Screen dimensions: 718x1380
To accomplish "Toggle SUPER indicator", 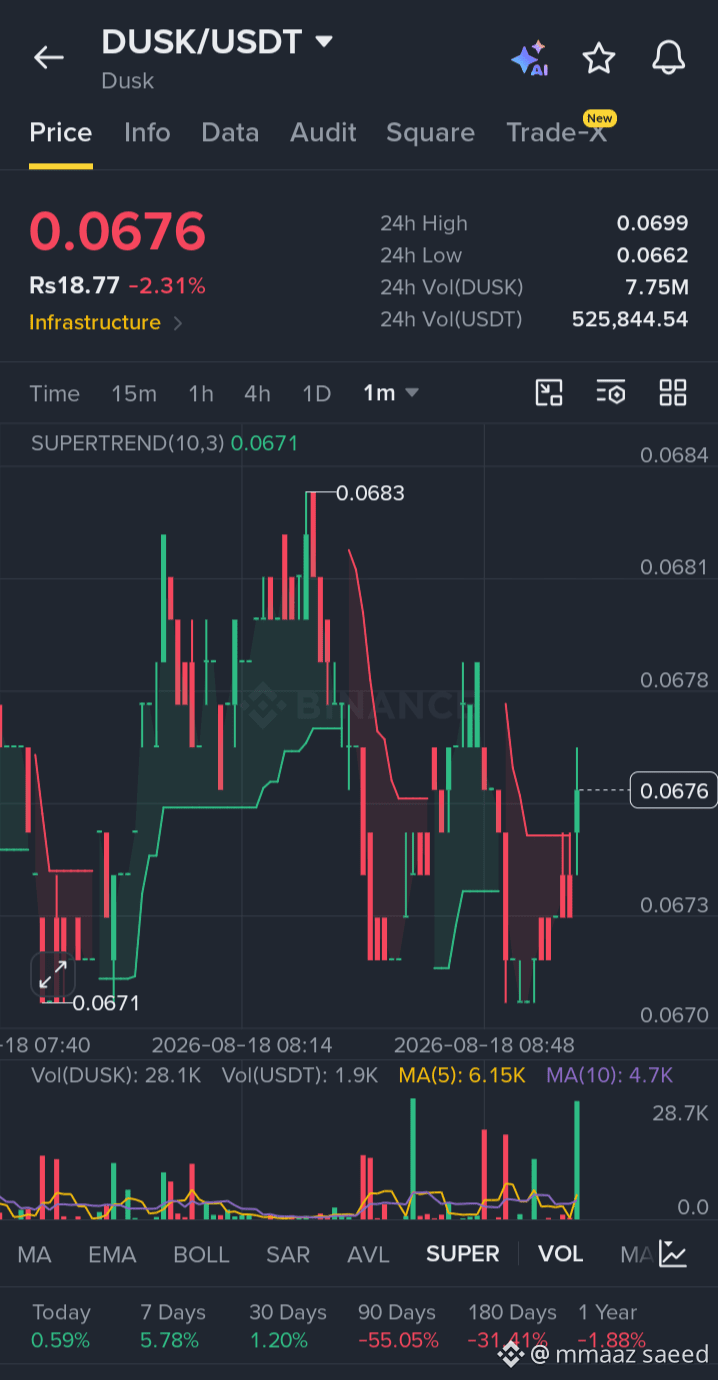I will click(x=462, y=1254).
